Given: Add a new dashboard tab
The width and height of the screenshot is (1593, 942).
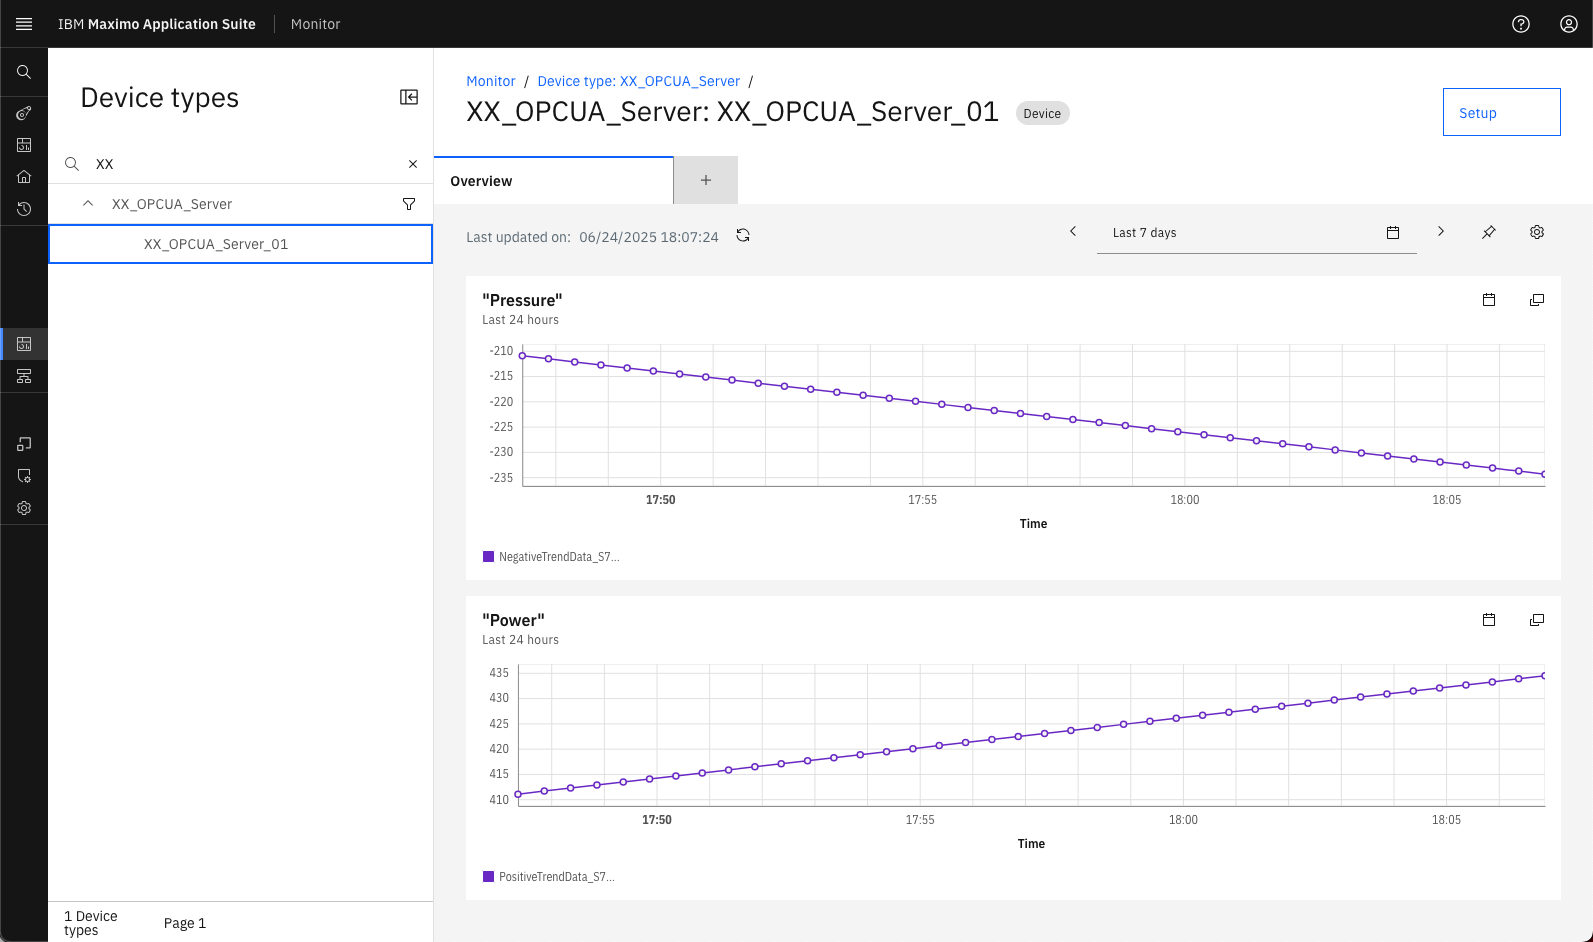Looking at the screenshot, I should [x=706, y=180].
